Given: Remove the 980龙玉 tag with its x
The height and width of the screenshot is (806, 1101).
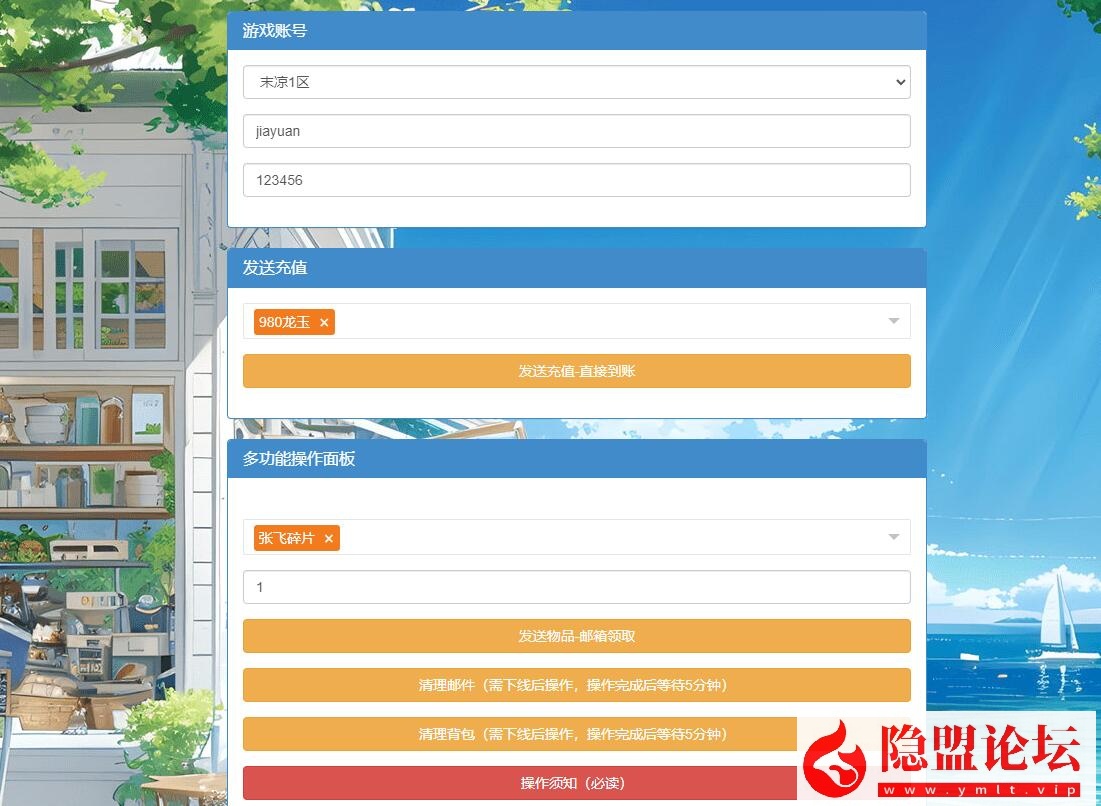Looking at the screenshot, I should point(324,323).
